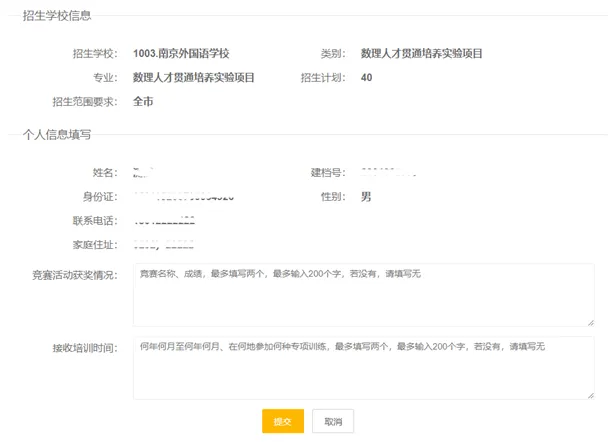Click the blurred 联系电话 number value
This screenshot has height=442, width=608.
click(x=164, y=221)
